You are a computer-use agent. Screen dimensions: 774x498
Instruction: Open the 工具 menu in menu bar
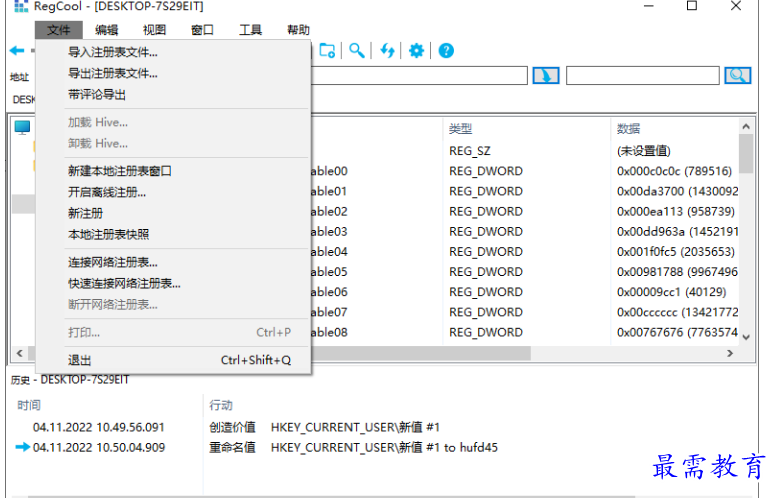[x=250, y=30]
